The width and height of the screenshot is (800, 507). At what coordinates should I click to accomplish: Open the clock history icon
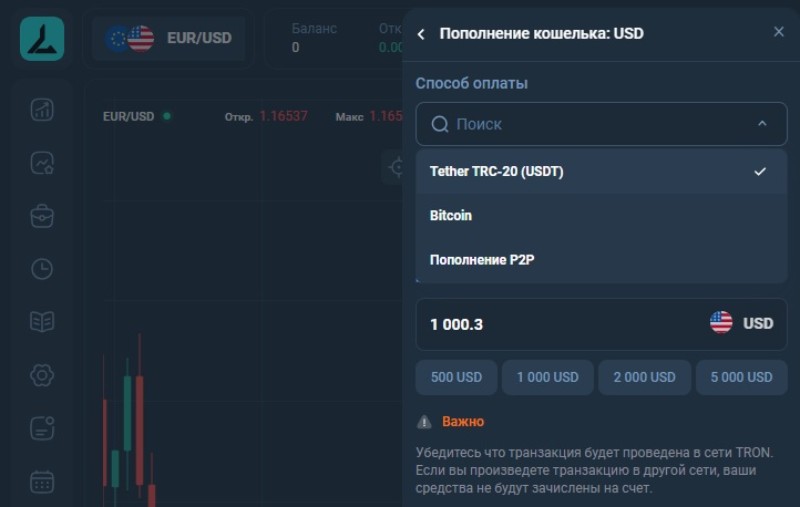coord(42,269)
